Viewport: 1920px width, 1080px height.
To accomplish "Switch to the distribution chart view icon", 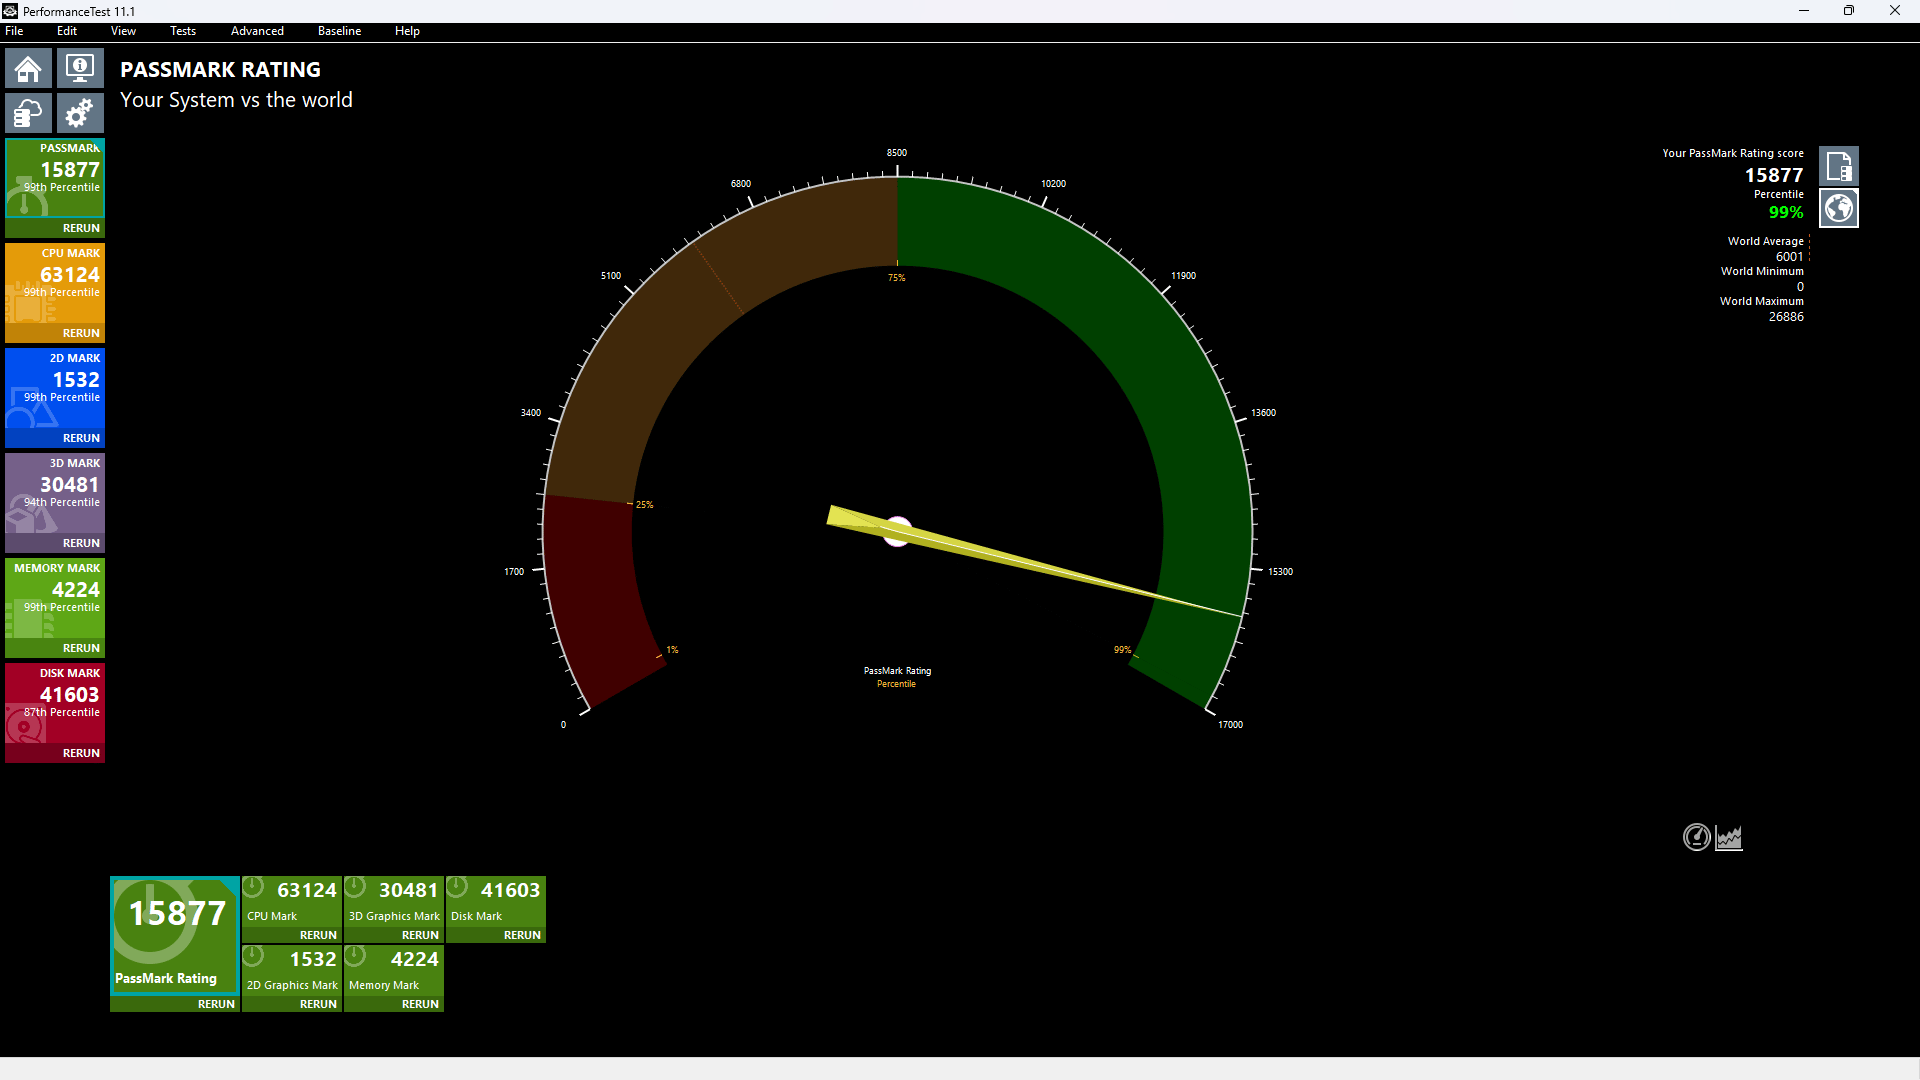I will 1729,837.
